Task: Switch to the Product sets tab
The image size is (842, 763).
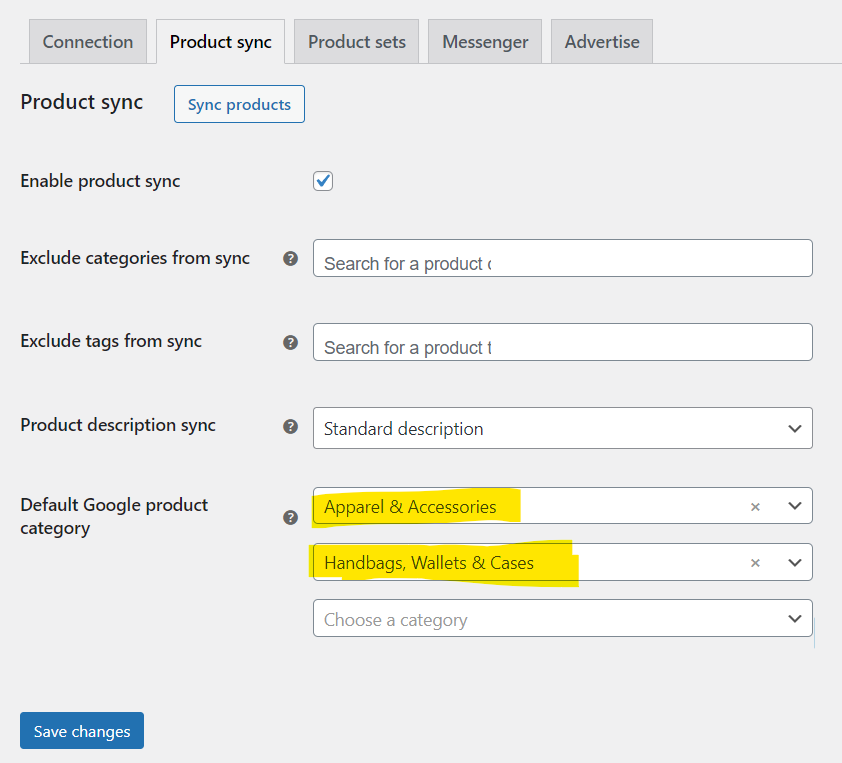Action: (357, 42)
